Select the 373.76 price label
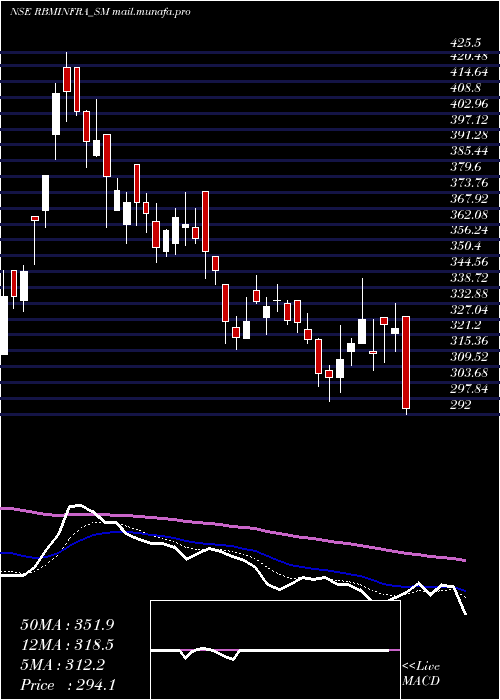500x700 pixels. click(469, 183)
